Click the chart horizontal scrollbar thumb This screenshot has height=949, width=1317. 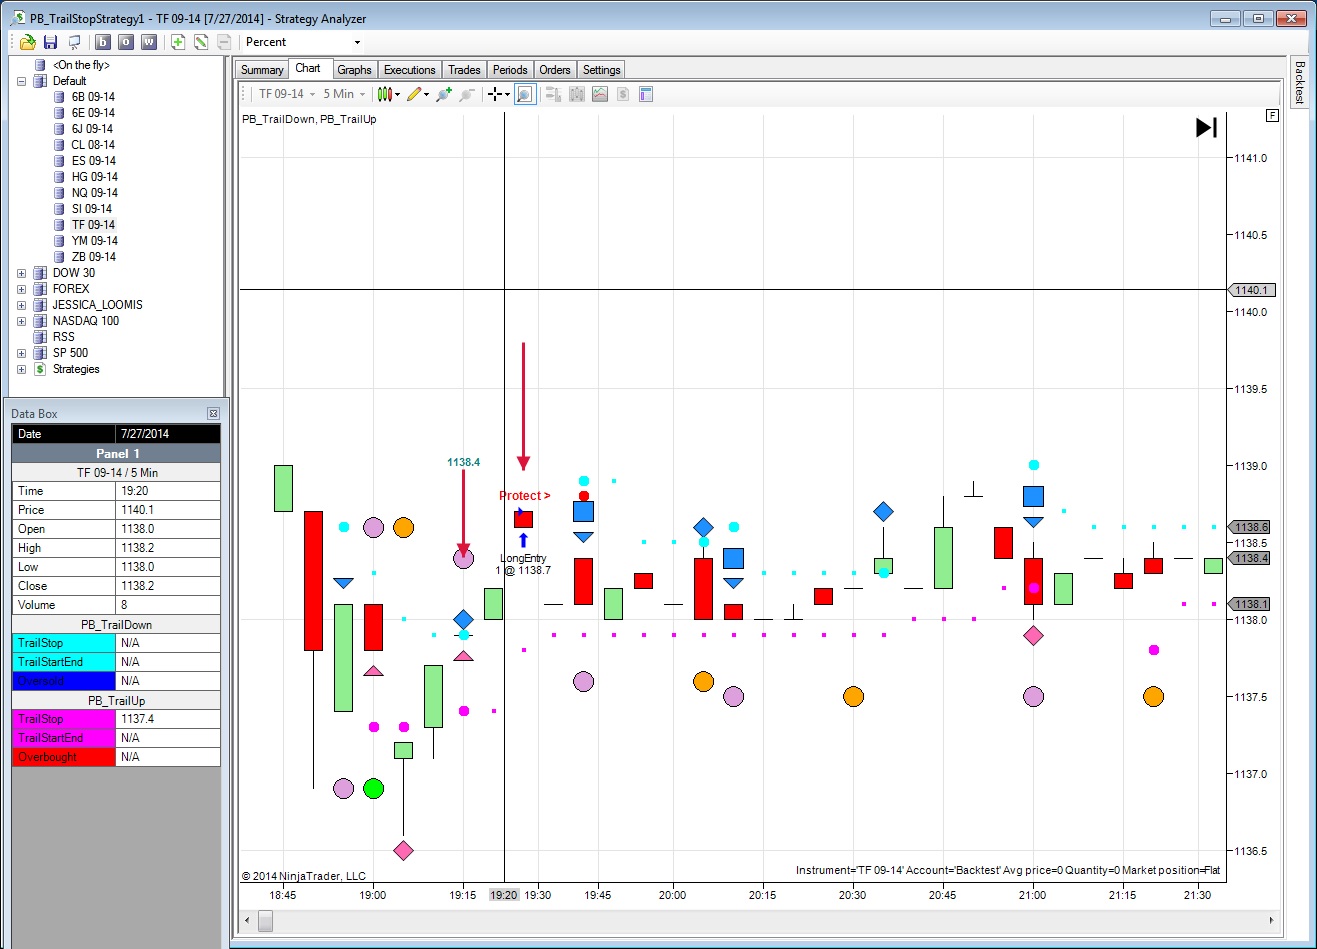265,920
